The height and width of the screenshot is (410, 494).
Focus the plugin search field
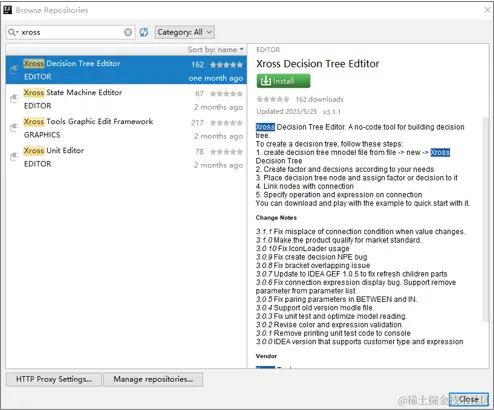pyautogui.click(x=71, y=32)
